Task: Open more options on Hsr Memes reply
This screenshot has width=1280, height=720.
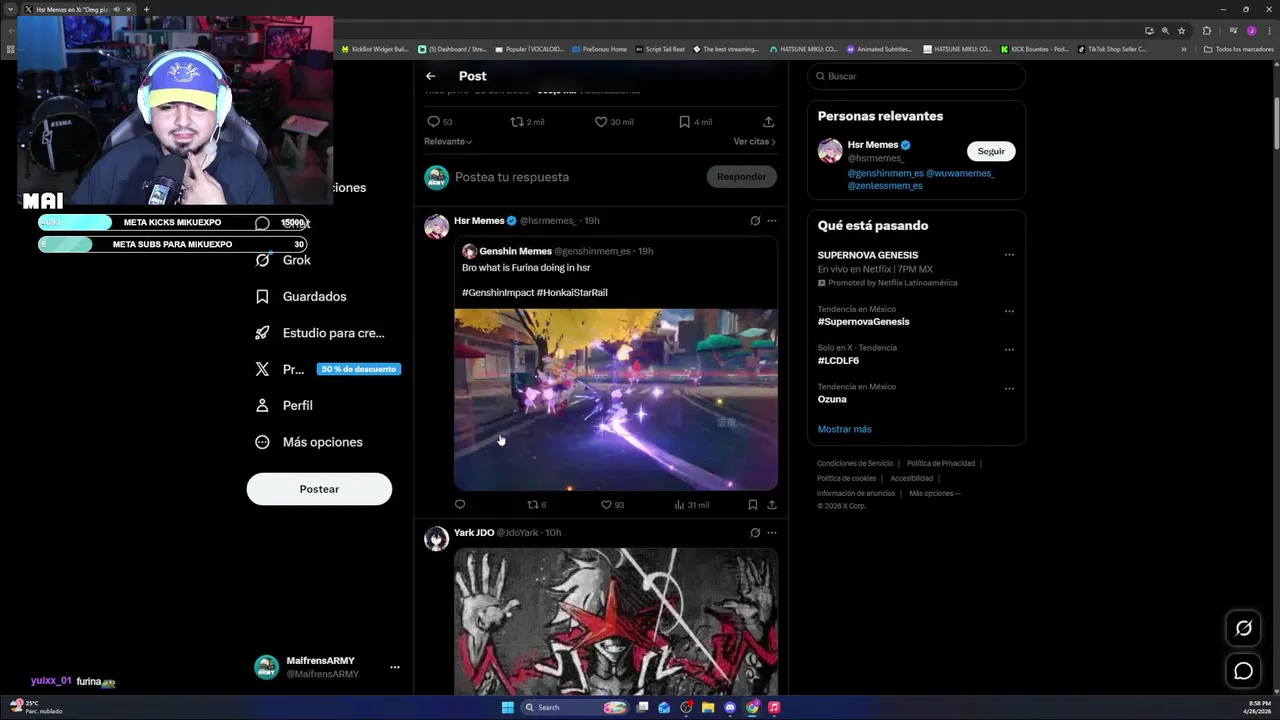Action: tap(771, 220)
